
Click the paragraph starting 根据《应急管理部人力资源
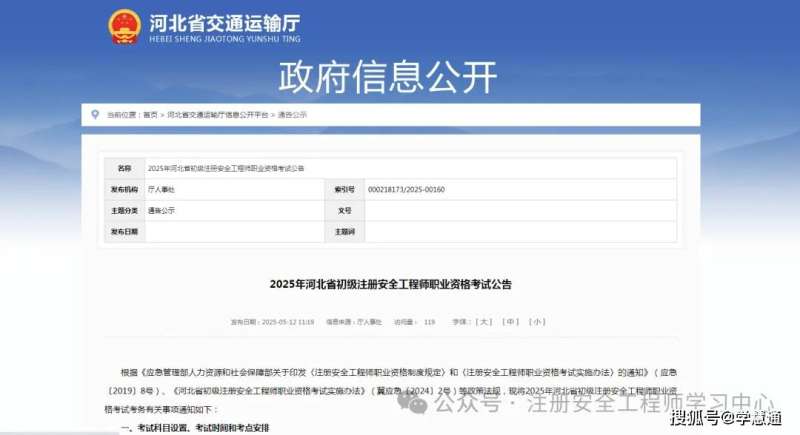point(391,391)
